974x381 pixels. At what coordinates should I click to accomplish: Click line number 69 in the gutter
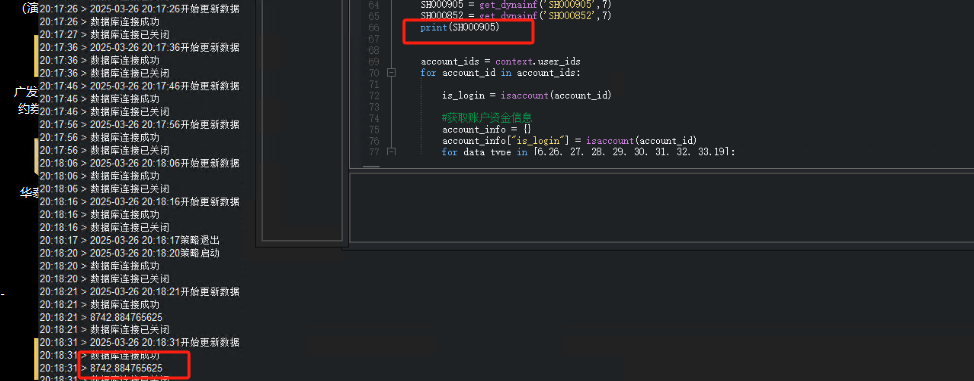[x=373, y=62]
